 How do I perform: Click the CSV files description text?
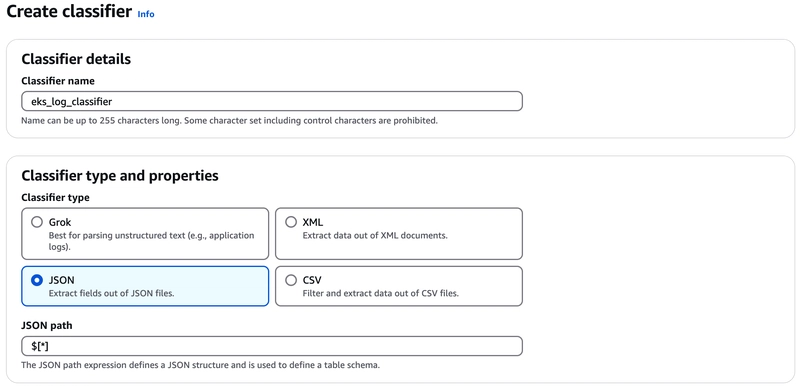tap(381, 294)
